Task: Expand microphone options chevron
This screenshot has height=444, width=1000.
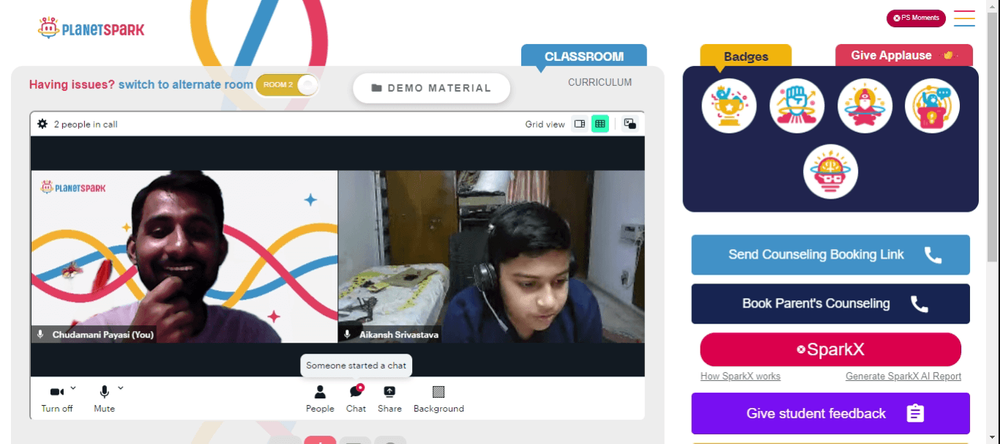Action: [121, 387]
